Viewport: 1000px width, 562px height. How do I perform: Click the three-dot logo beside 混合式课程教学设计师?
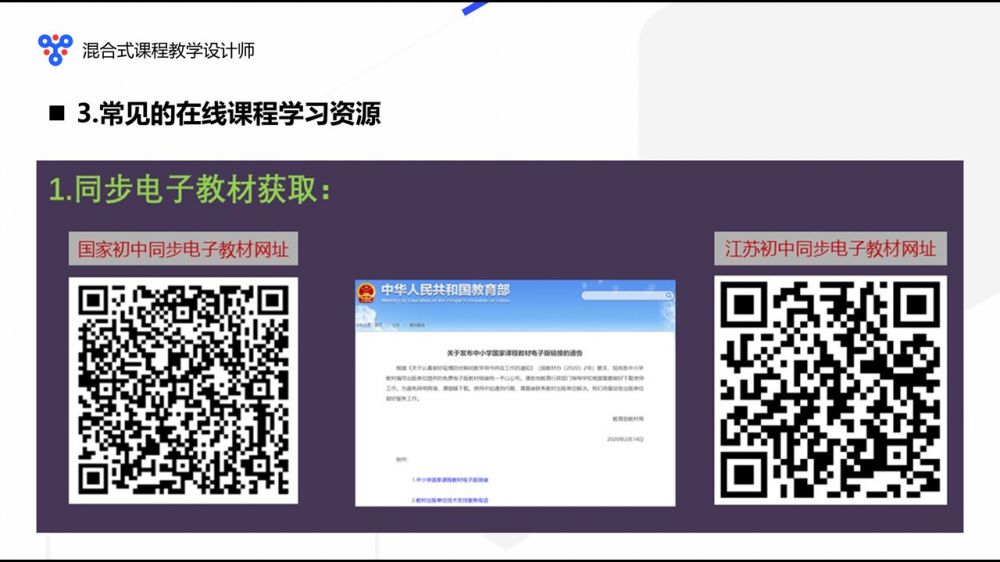(55, 49)
